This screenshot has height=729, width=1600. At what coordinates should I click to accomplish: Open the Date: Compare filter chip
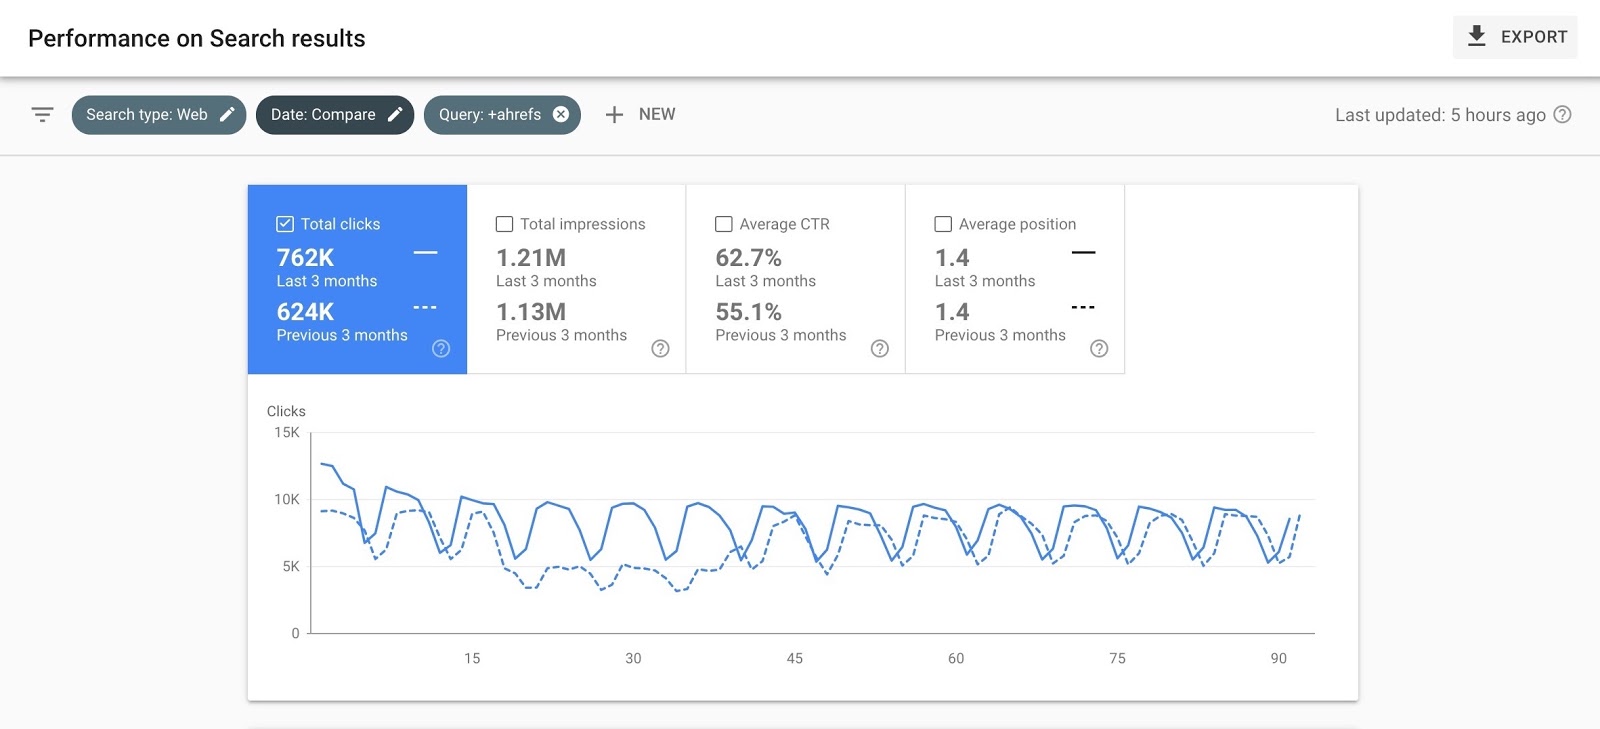(x=322, y=115)
